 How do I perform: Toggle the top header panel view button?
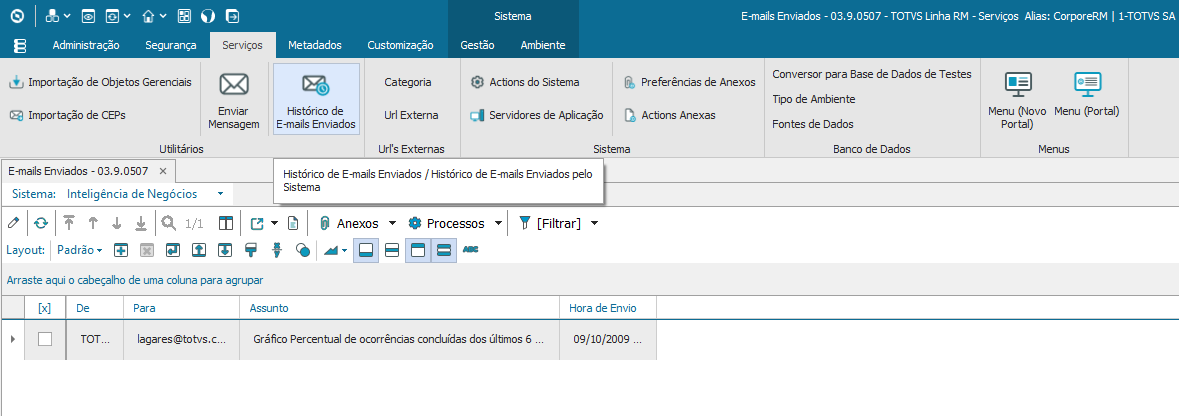coord(418,250)
